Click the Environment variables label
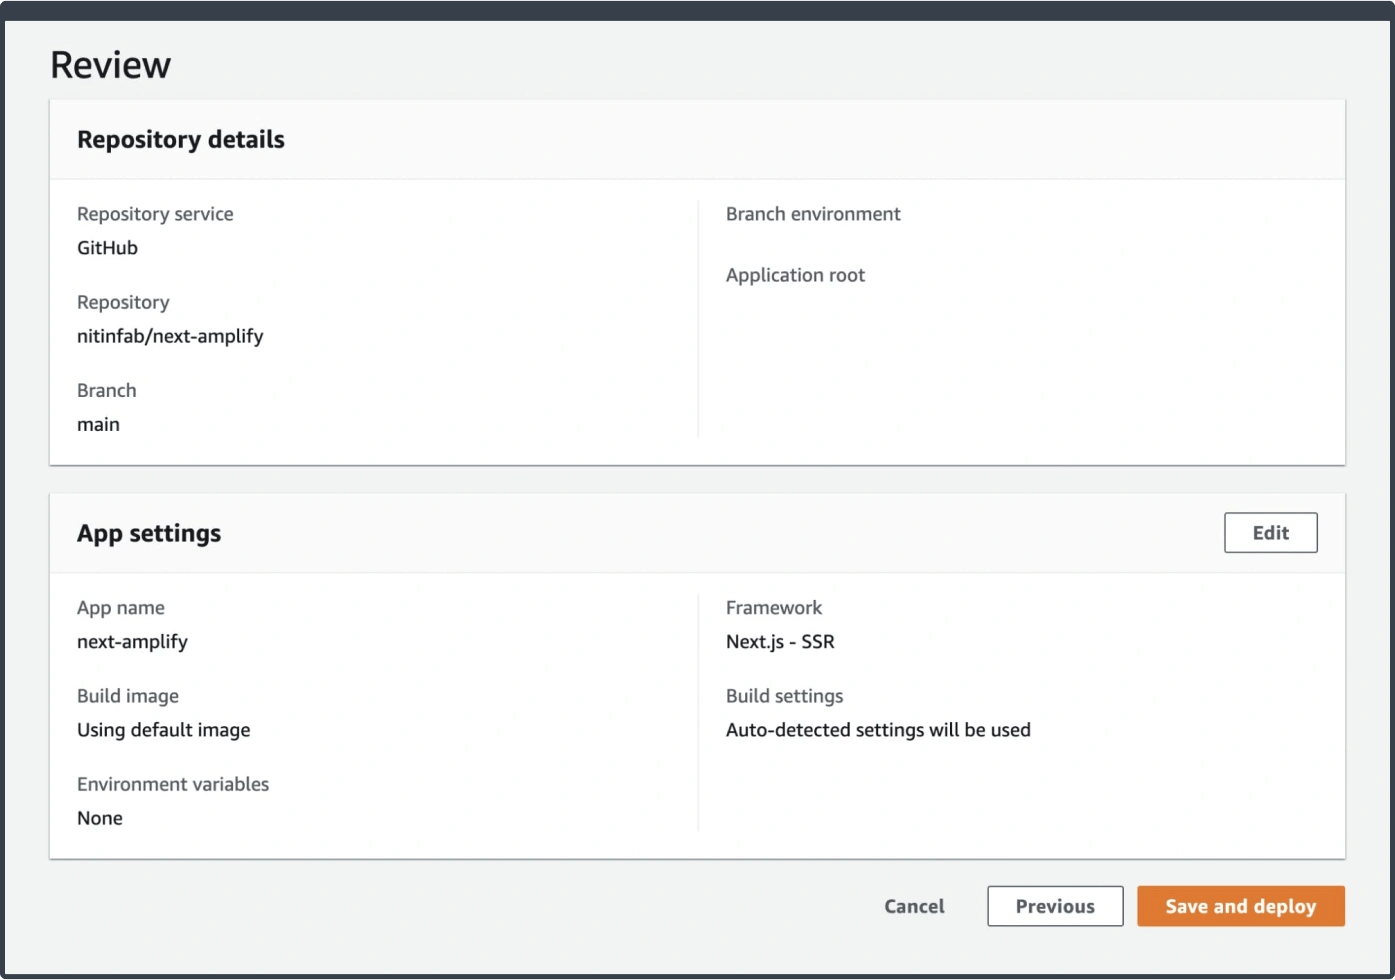 [x=173, y=784]
